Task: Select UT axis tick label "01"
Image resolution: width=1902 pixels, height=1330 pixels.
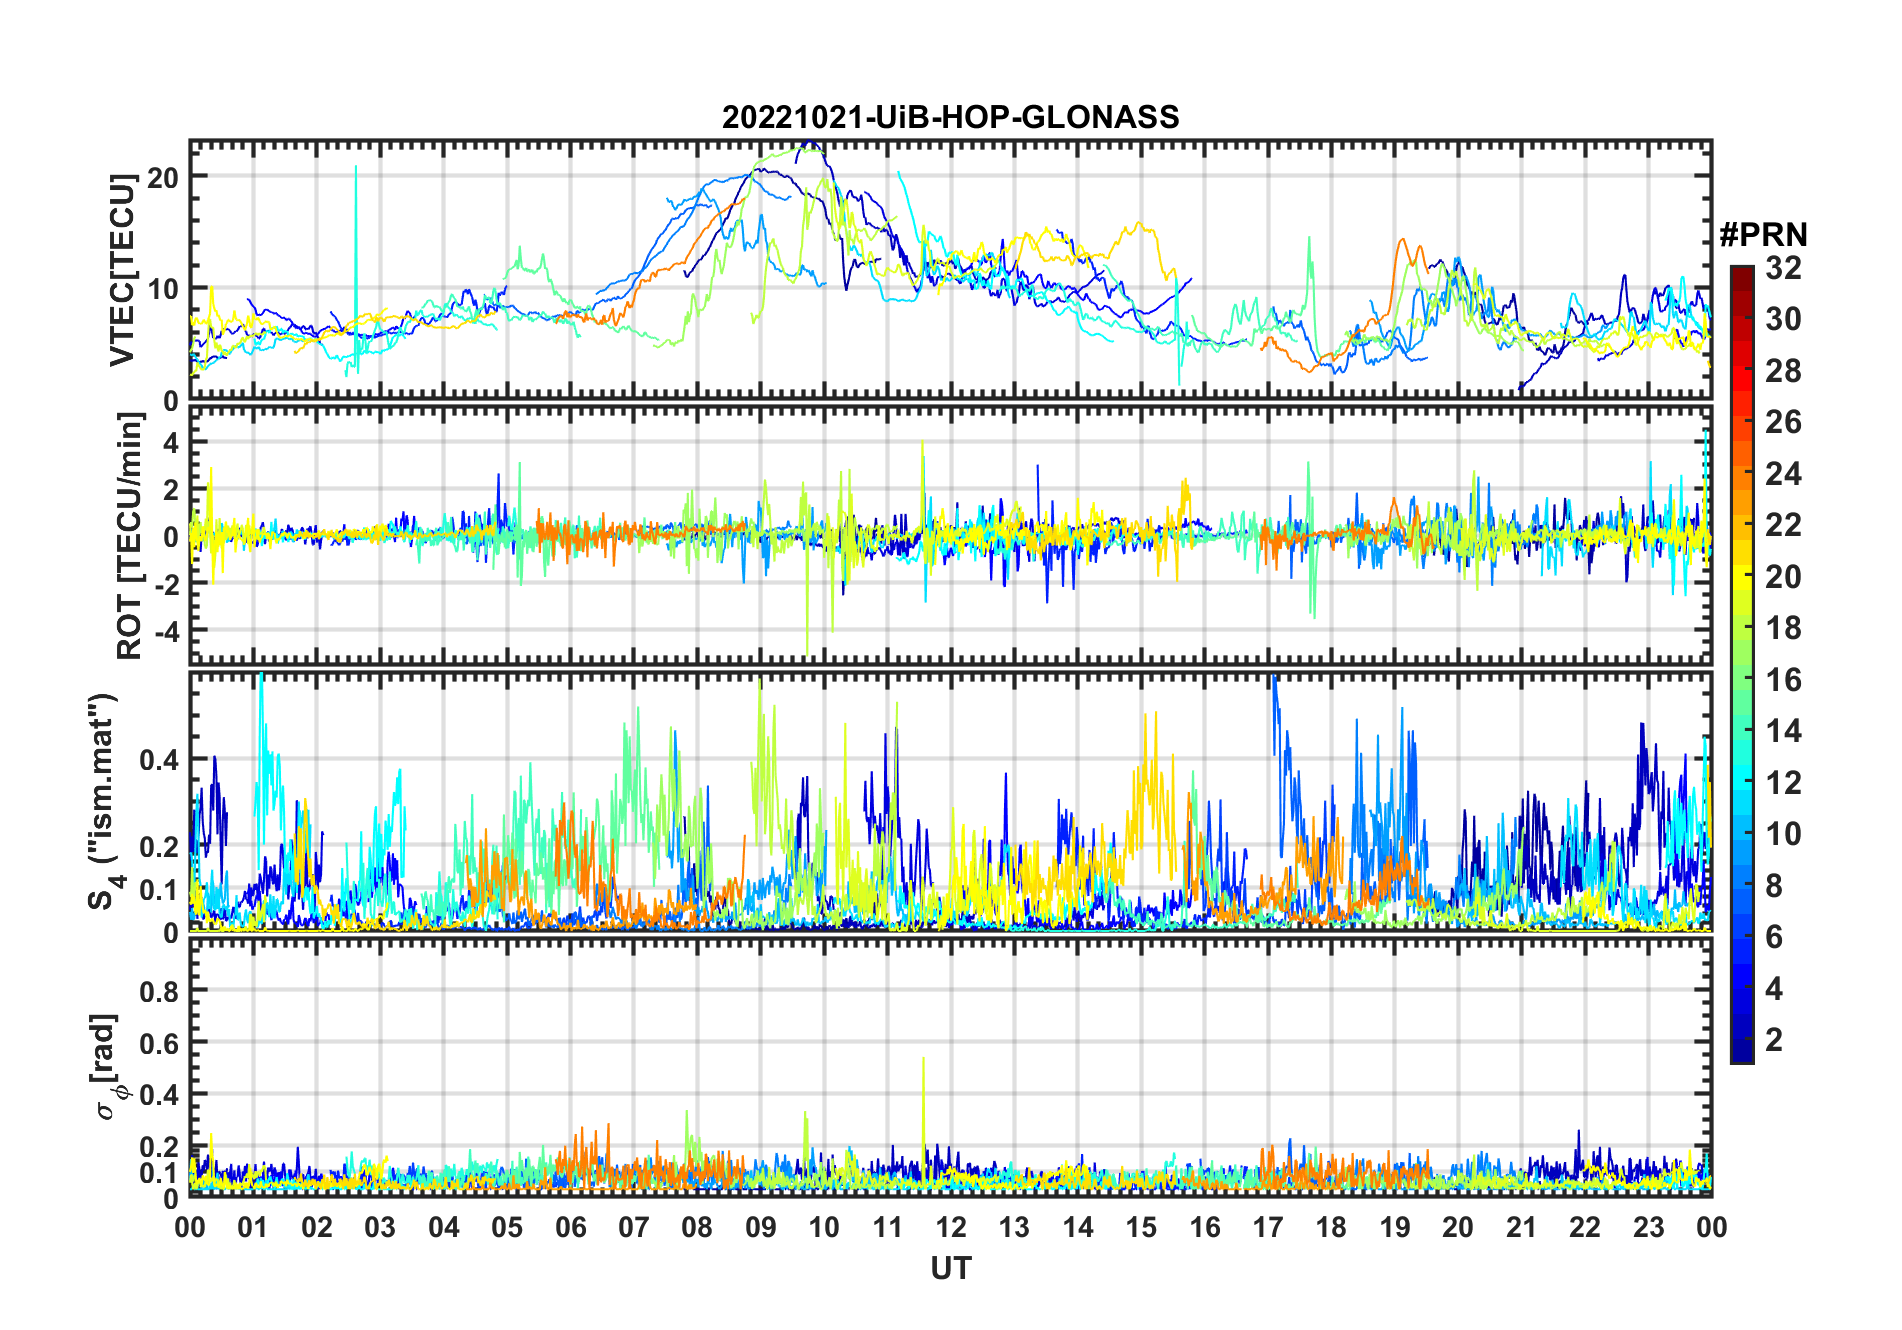Action: 253,1228
